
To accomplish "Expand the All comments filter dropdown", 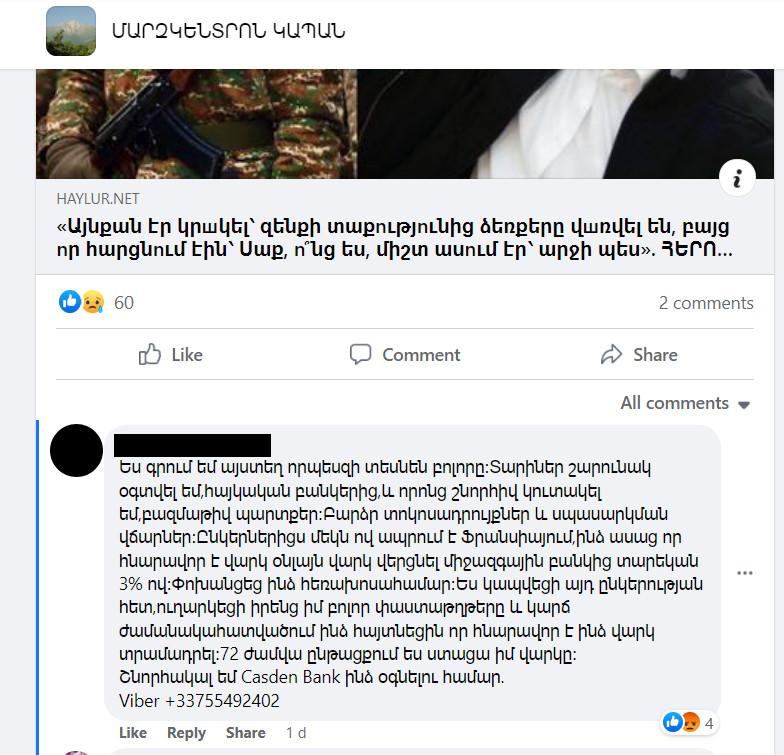I will pos(686,403).
